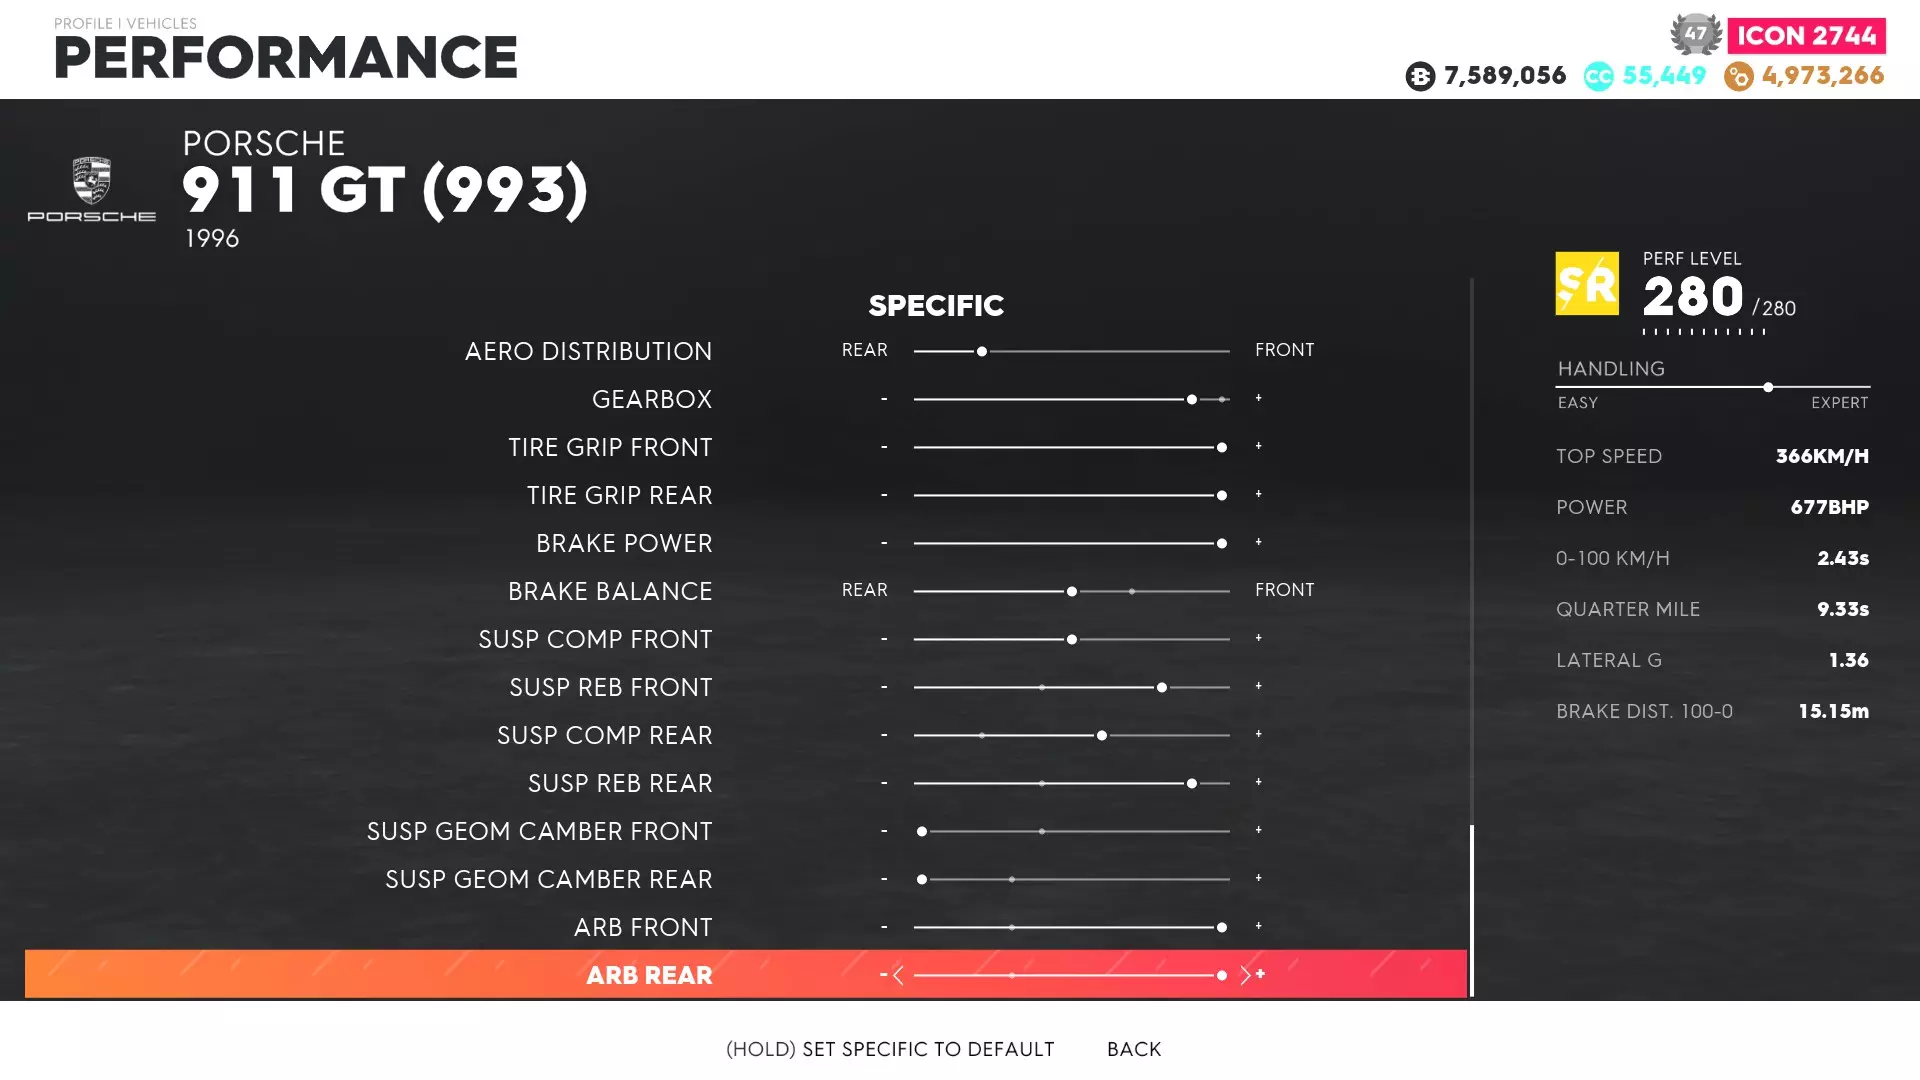Decrease Brake Power with its minus sign
Viewport: 1920px width, 1080px height.
pos(884,543)
